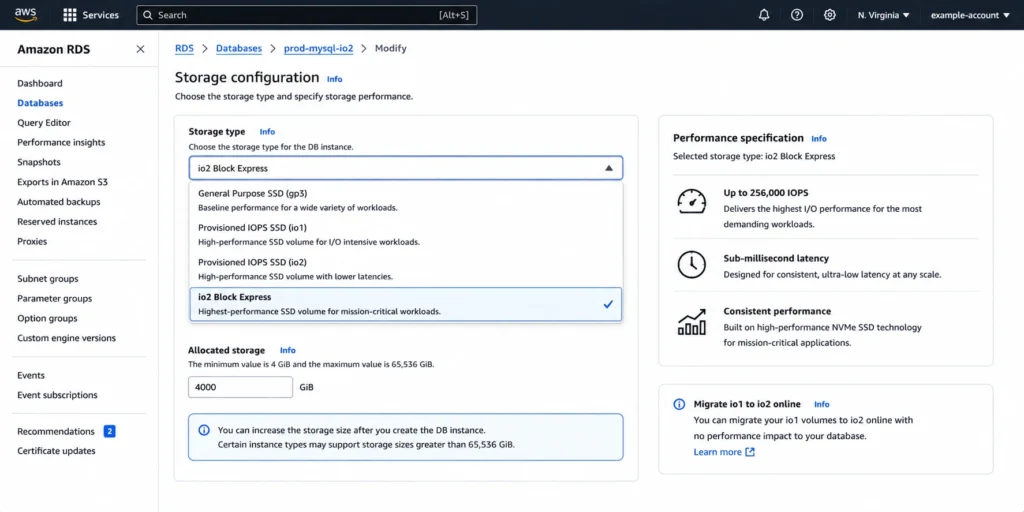Open Custom engine versions in the sidebar
Image resolution: width=1024 pixels, height=512 pixels.
(66, 338)
